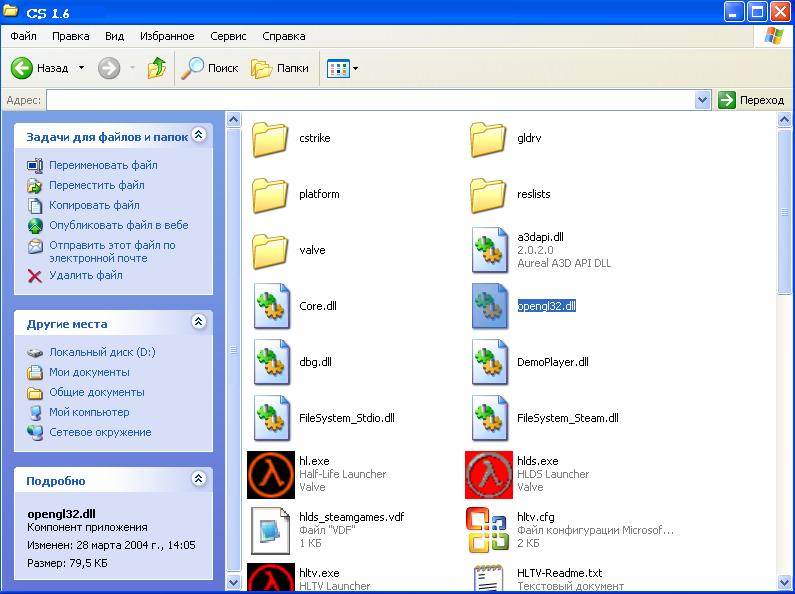Select the HLTV-Readme.txt document icon
The image size is (795, 594).
tap(489, 578)
